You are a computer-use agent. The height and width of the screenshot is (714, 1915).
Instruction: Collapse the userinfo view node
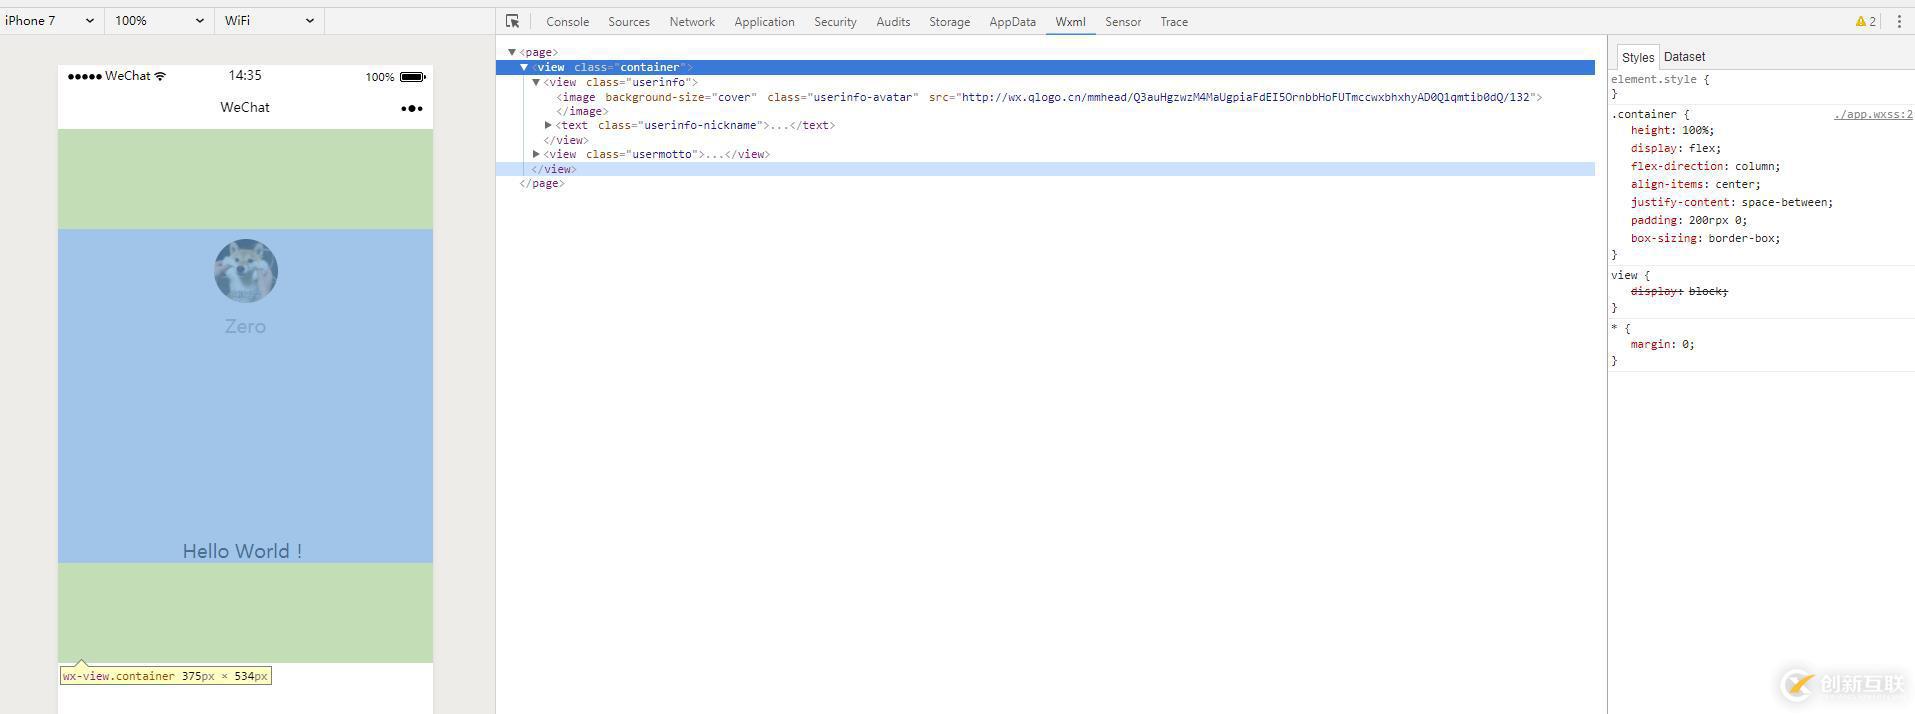(x=536, y=82)
